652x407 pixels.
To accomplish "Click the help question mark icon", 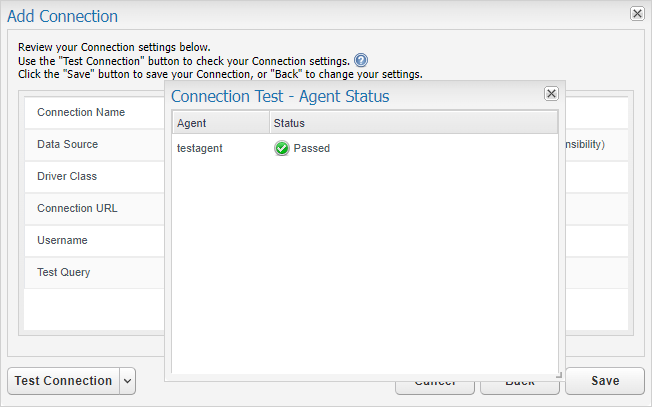I will (361, 61).
